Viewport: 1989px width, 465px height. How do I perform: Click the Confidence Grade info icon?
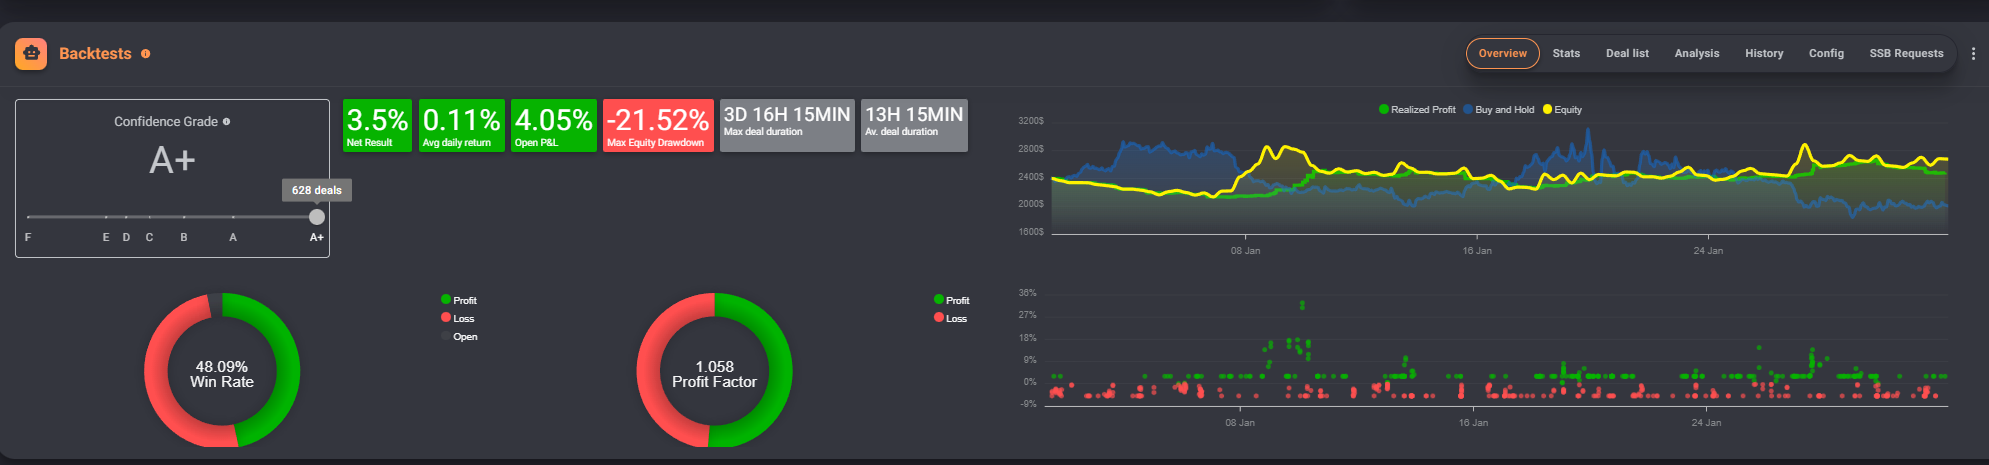[226, 122]
